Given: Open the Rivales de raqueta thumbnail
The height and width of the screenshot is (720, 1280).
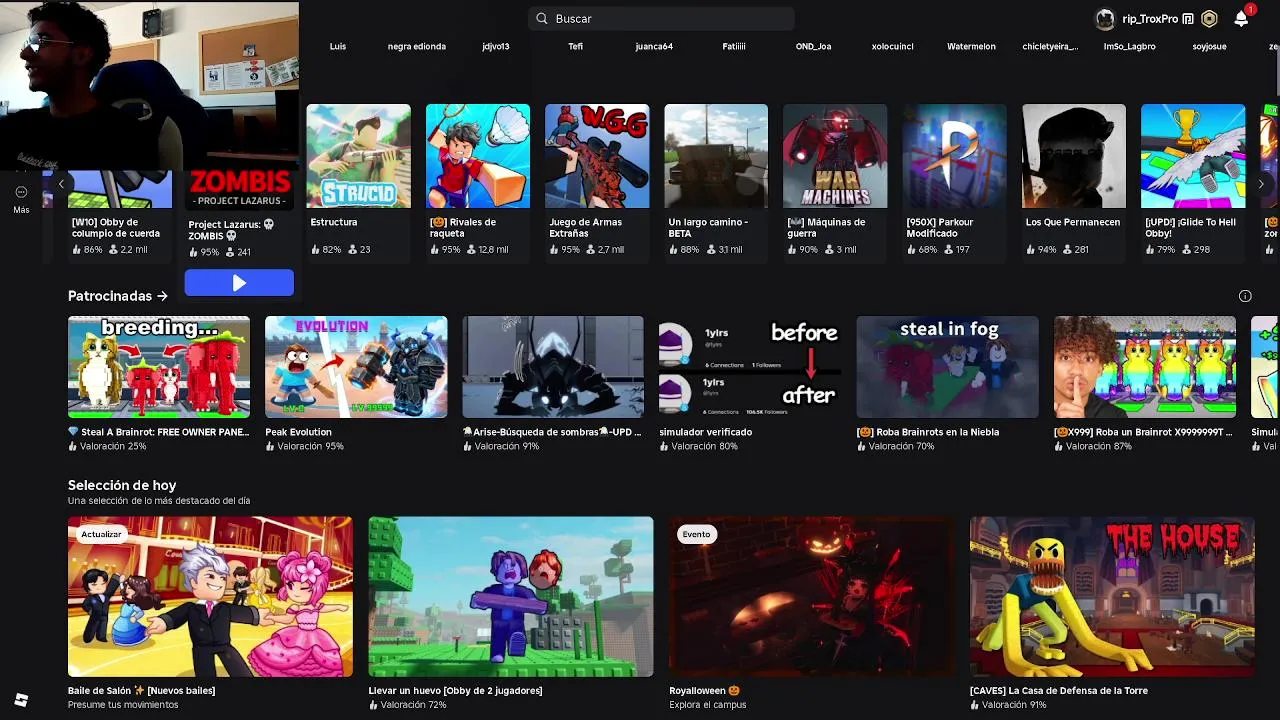Looking at the screenshot, I should pyautogui.click(x=478, y=156).
